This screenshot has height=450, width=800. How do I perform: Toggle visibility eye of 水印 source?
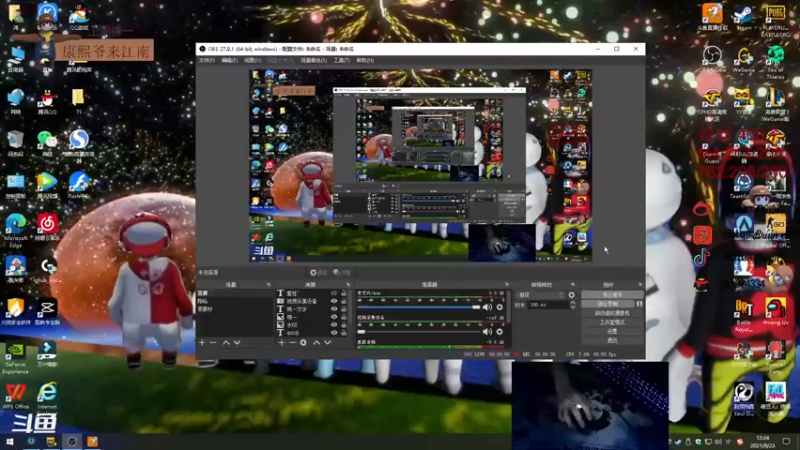click(334, 324)
